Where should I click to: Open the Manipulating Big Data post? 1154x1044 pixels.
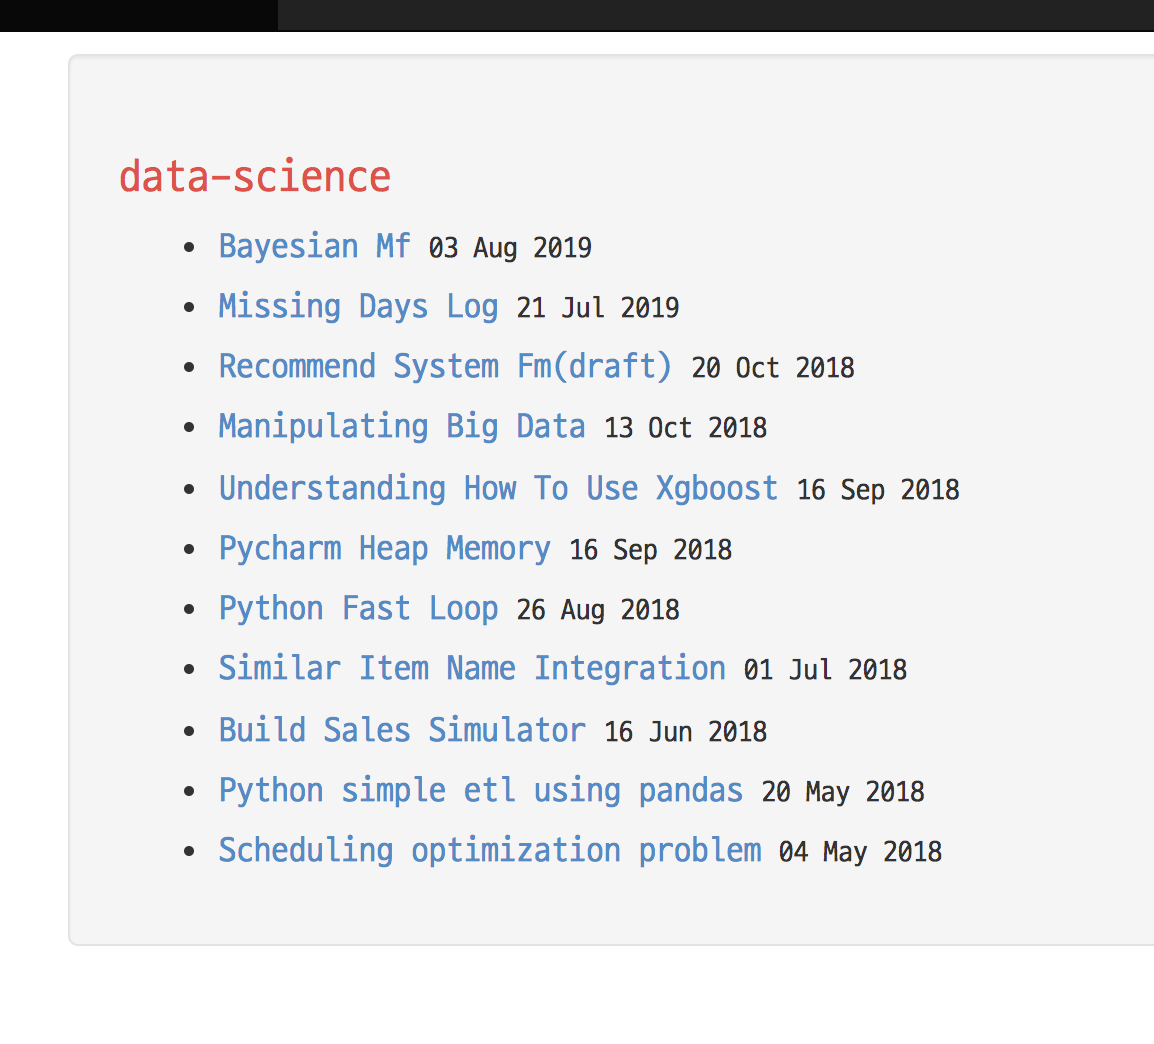(x=402, y=427)
